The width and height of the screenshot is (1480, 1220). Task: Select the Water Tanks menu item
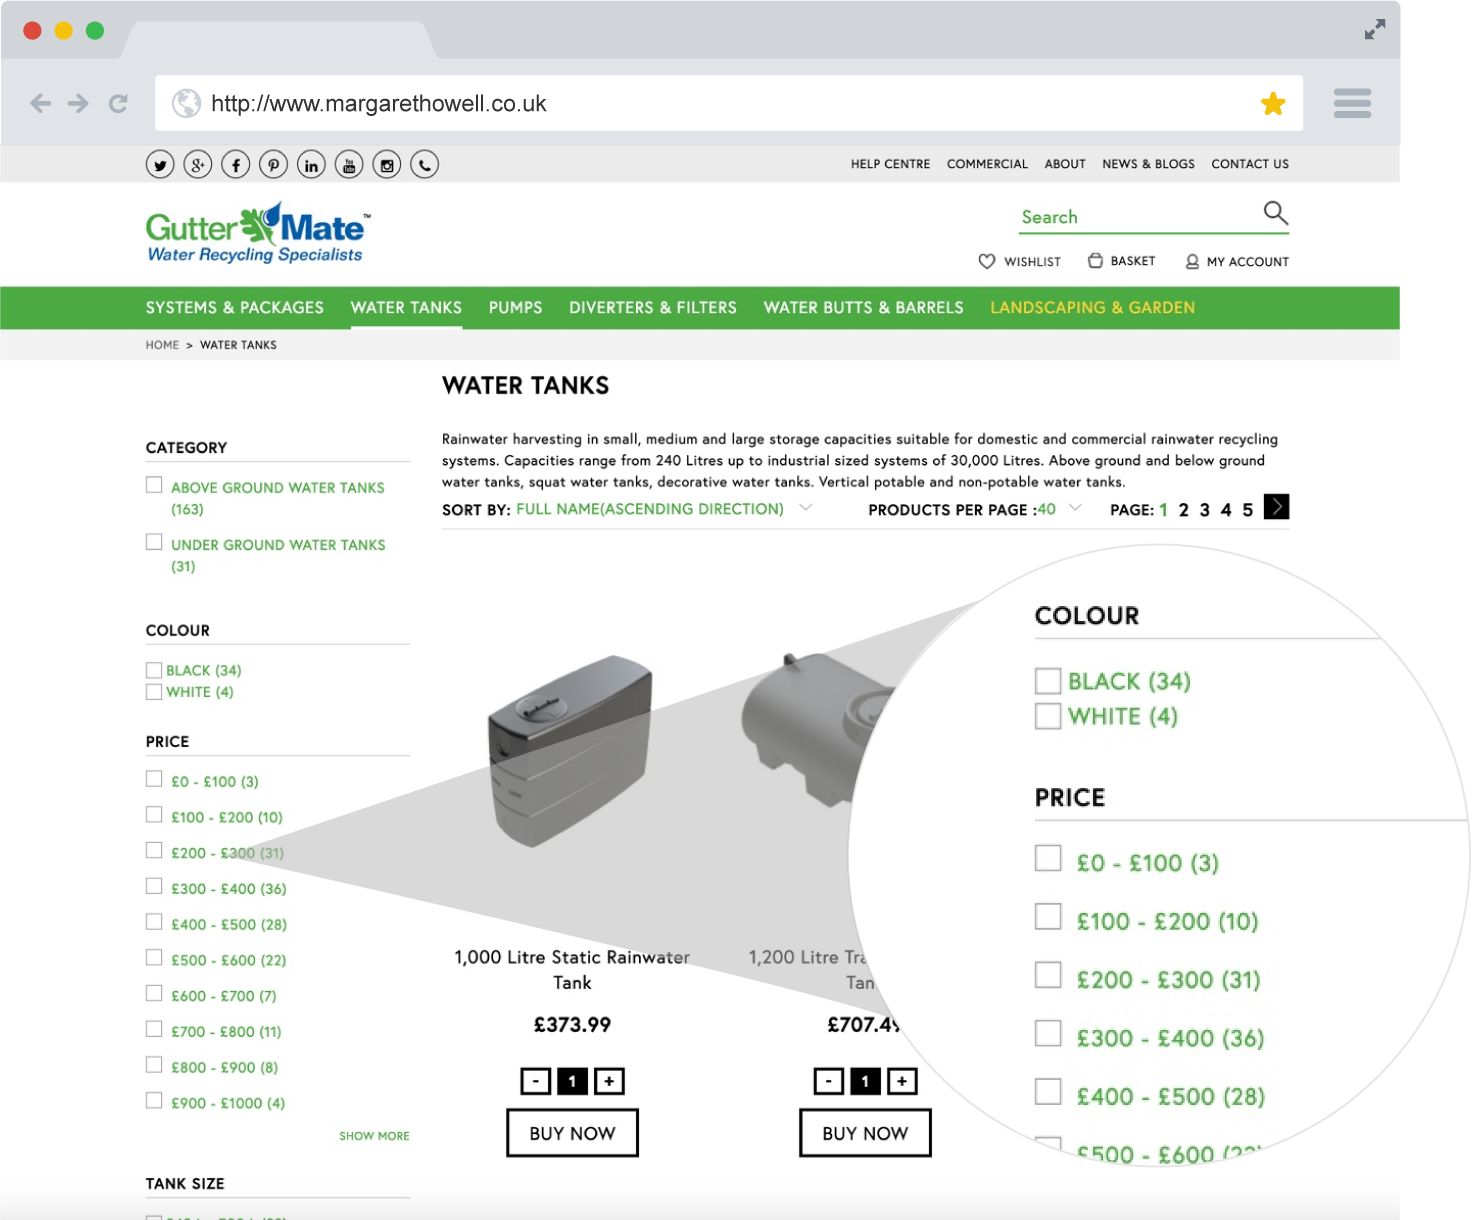pyautogui.click(x=406, y=308)
